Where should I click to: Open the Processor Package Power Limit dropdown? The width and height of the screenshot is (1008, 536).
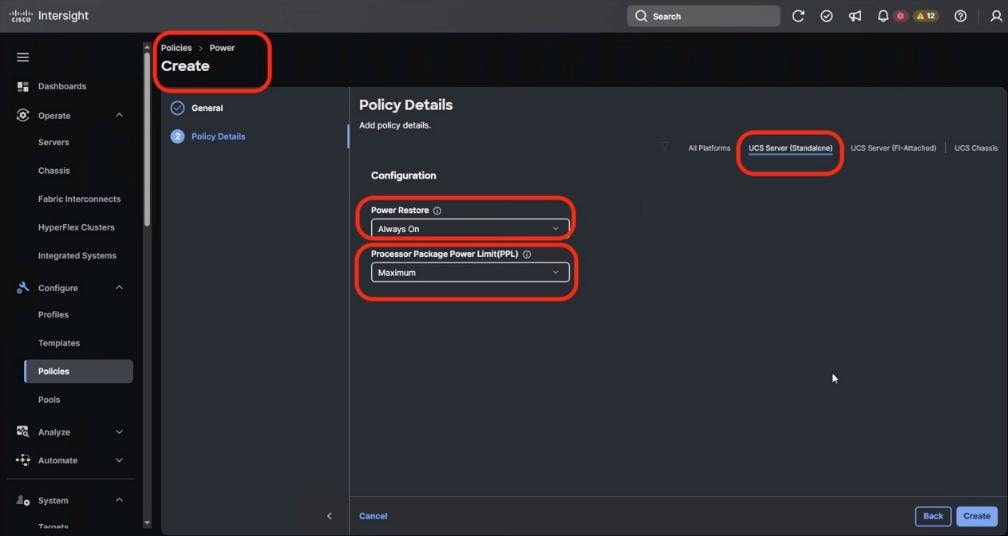470,272
